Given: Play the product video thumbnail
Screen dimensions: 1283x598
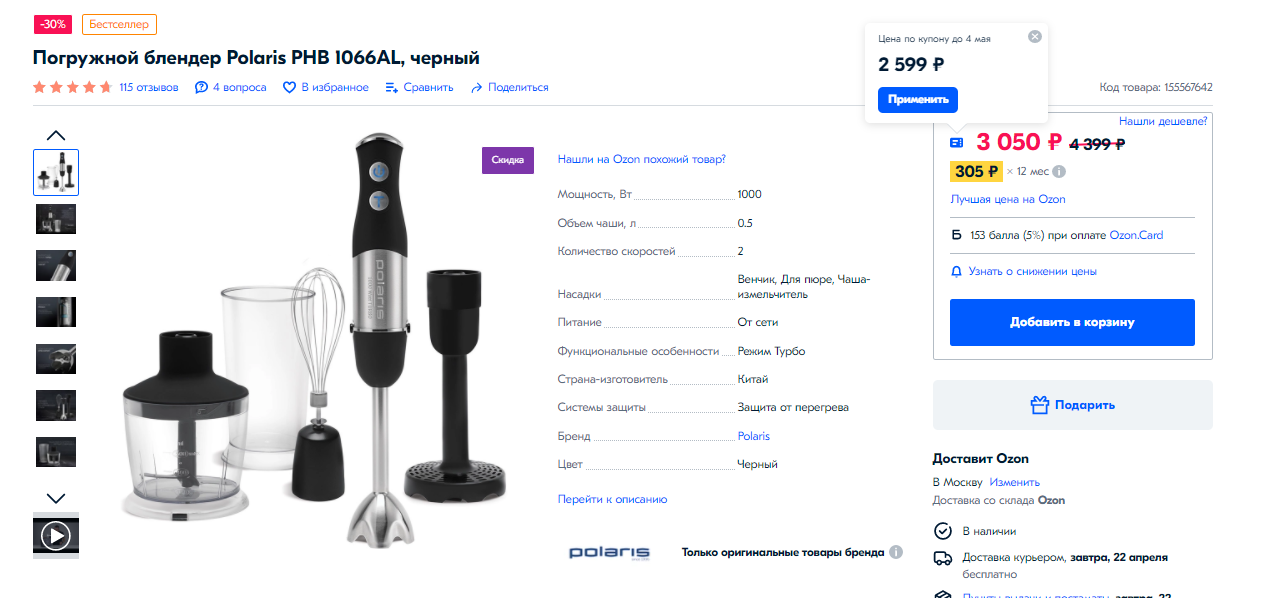Looking at the screenshot, I should 56,537.
